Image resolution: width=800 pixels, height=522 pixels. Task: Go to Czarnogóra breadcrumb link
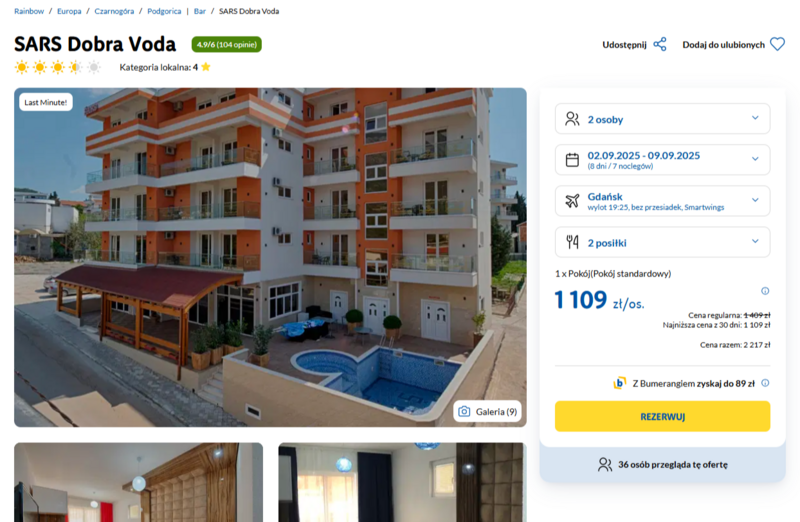tap(114, 11)
